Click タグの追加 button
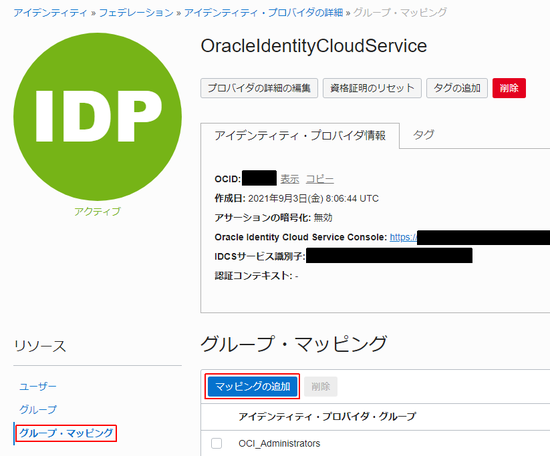The width and height of the screenshot is (550, 456). 457,88
